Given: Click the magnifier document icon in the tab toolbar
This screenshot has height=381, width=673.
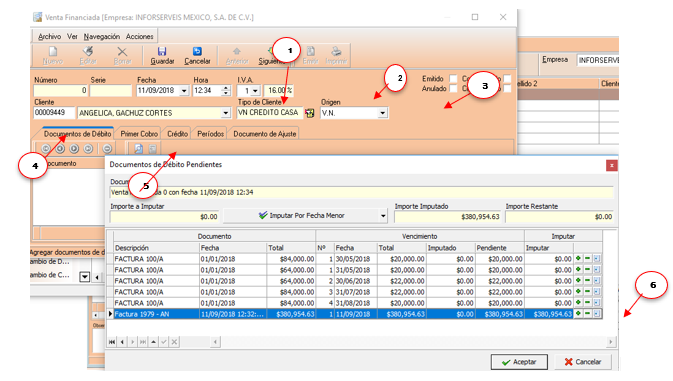Looking at the screenshot, I should pos(138,148).
